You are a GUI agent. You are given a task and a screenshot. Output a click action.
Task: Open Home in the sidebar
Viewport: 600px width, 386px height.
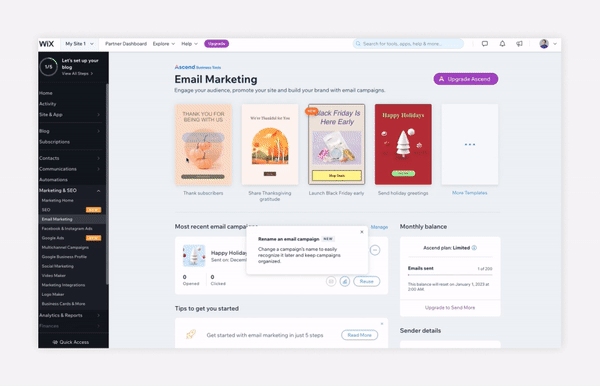point(46,93)
